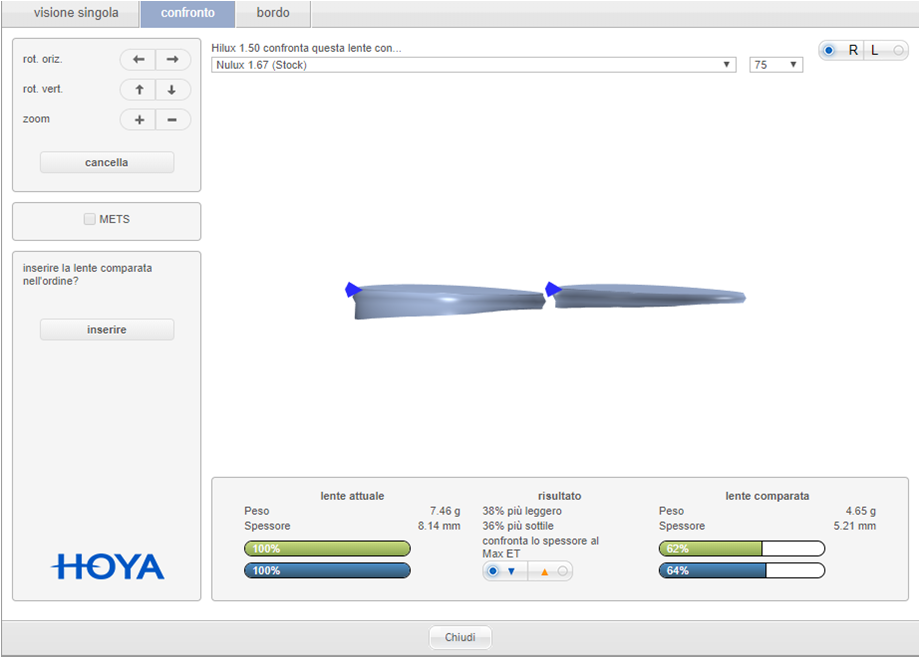The height and width of the screenshot is (658, 920).
Task: Click the blue marker on the left lens
Action: point(353,289)
